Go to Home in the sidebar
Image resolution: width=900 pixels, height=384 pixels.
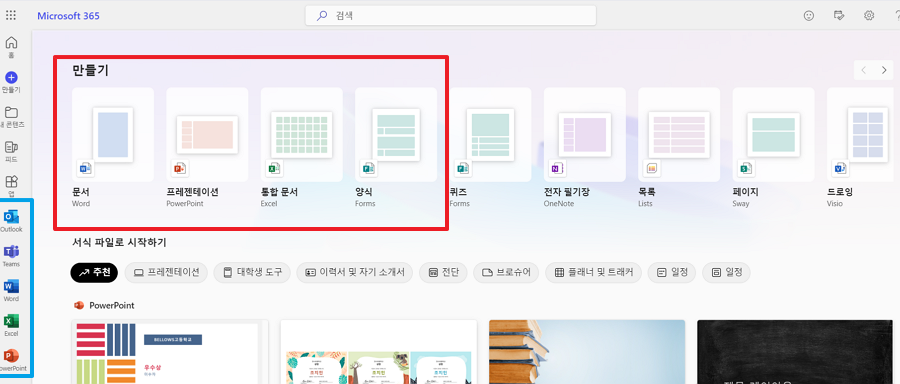point(11,47)
